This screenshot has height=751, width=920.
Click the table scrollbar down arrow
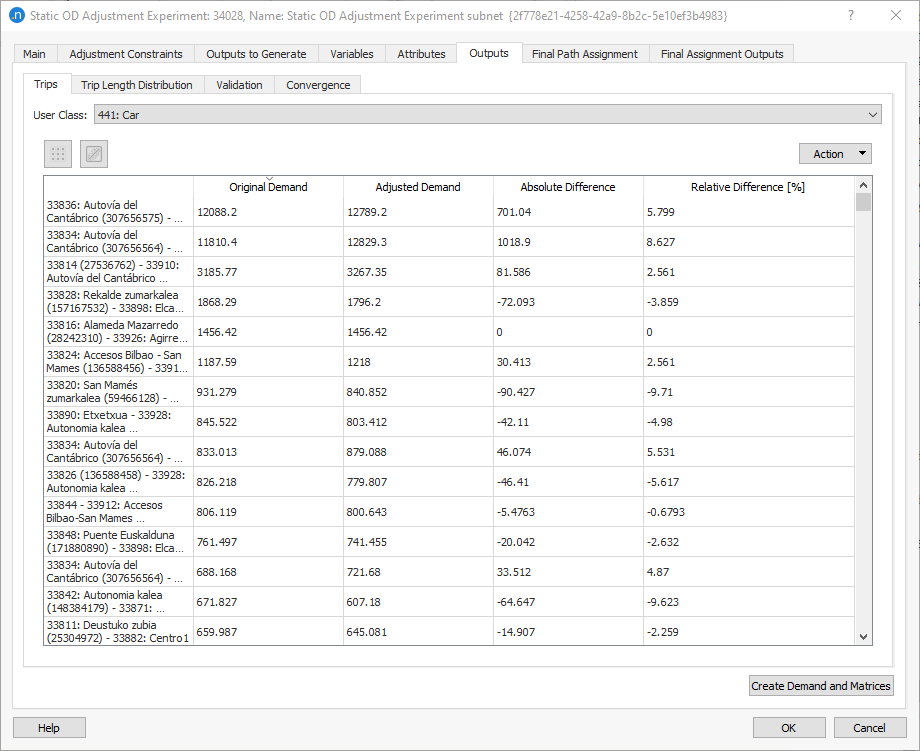pos(863,637)
